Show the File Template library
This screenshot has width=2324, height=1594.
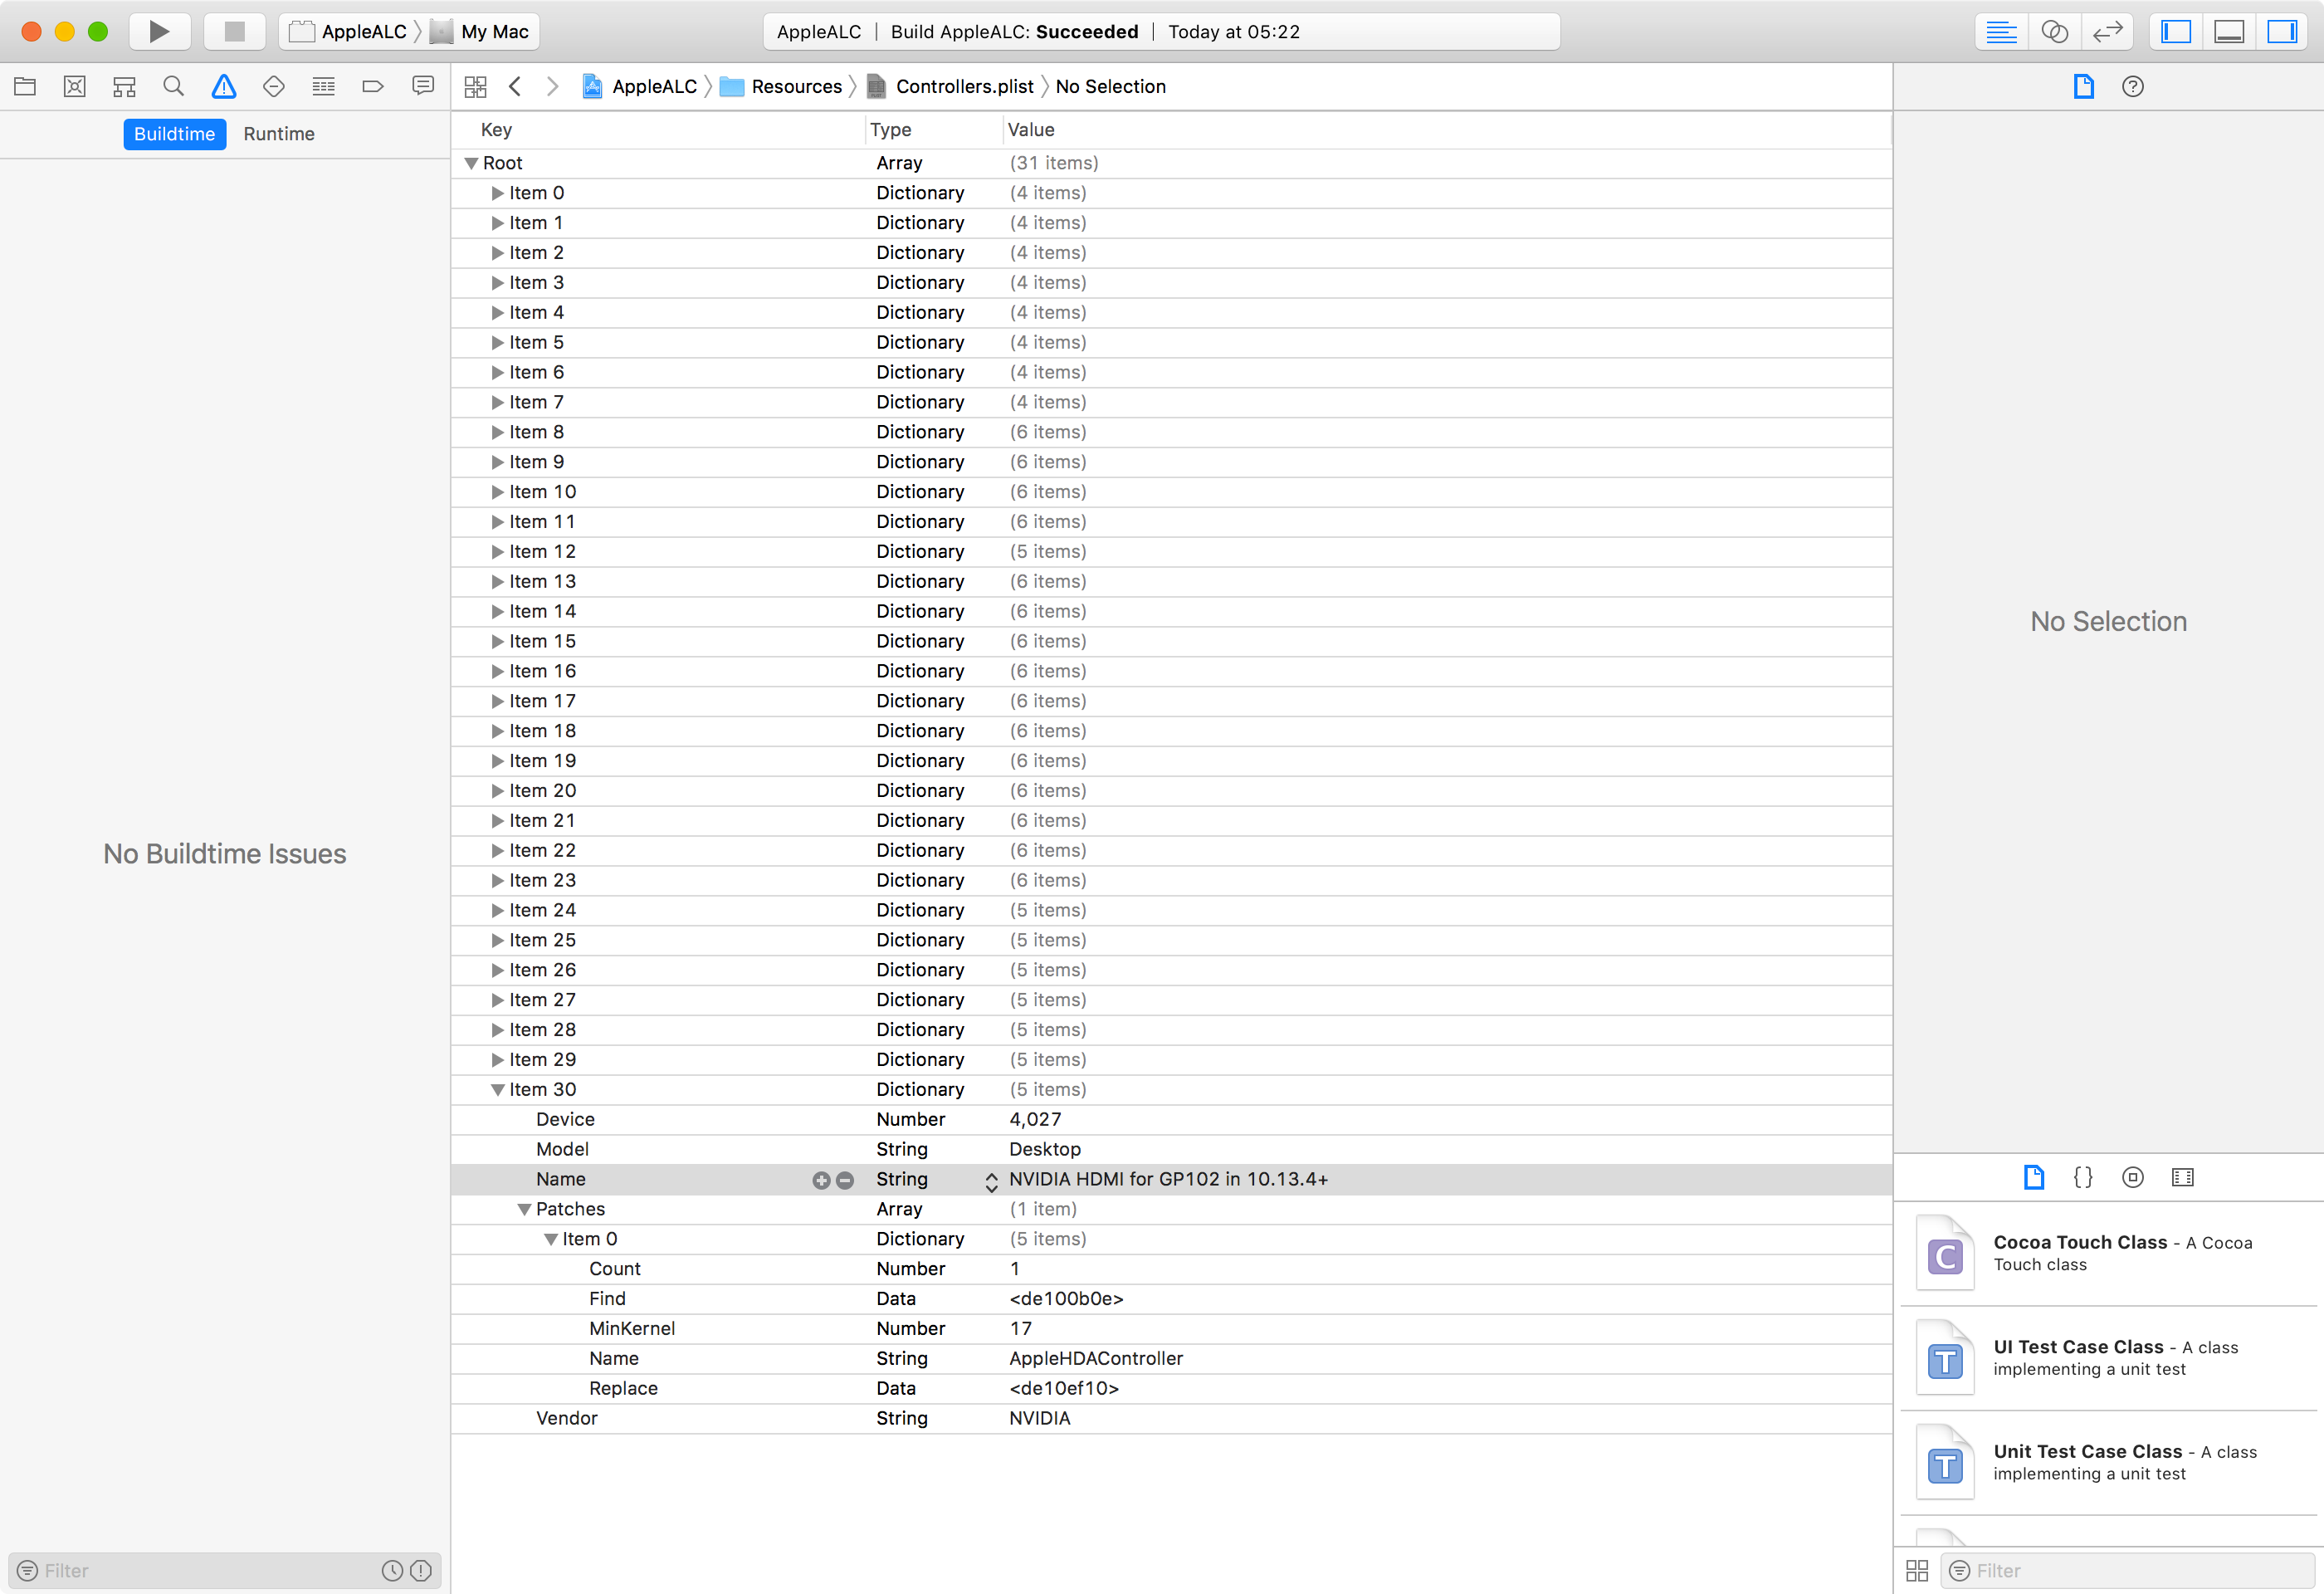(2034, 1177)
